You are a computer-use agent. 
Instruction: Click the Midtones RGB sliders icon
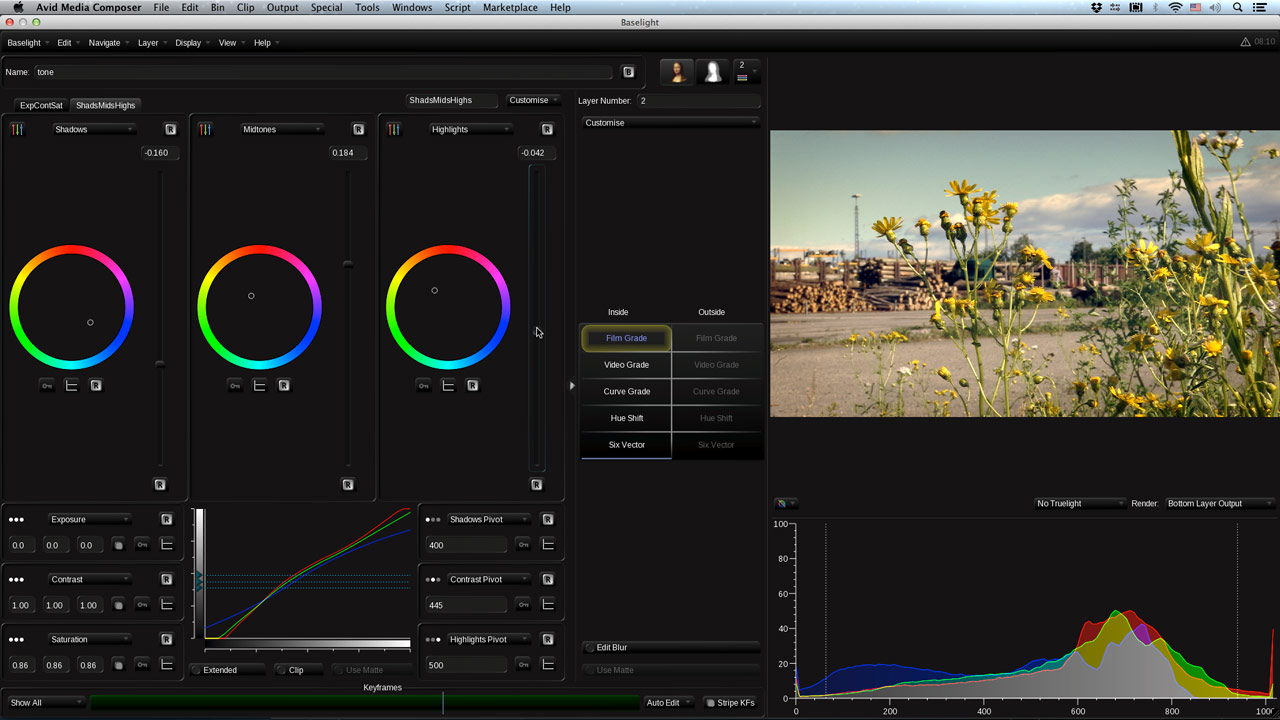coord(205,129)
